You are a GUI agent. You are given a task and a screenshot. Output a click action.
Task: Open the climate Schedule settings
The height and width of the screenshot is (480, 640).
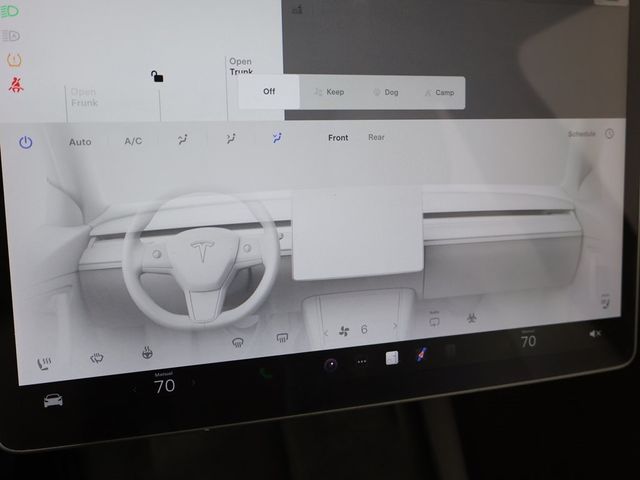[582, 134]
